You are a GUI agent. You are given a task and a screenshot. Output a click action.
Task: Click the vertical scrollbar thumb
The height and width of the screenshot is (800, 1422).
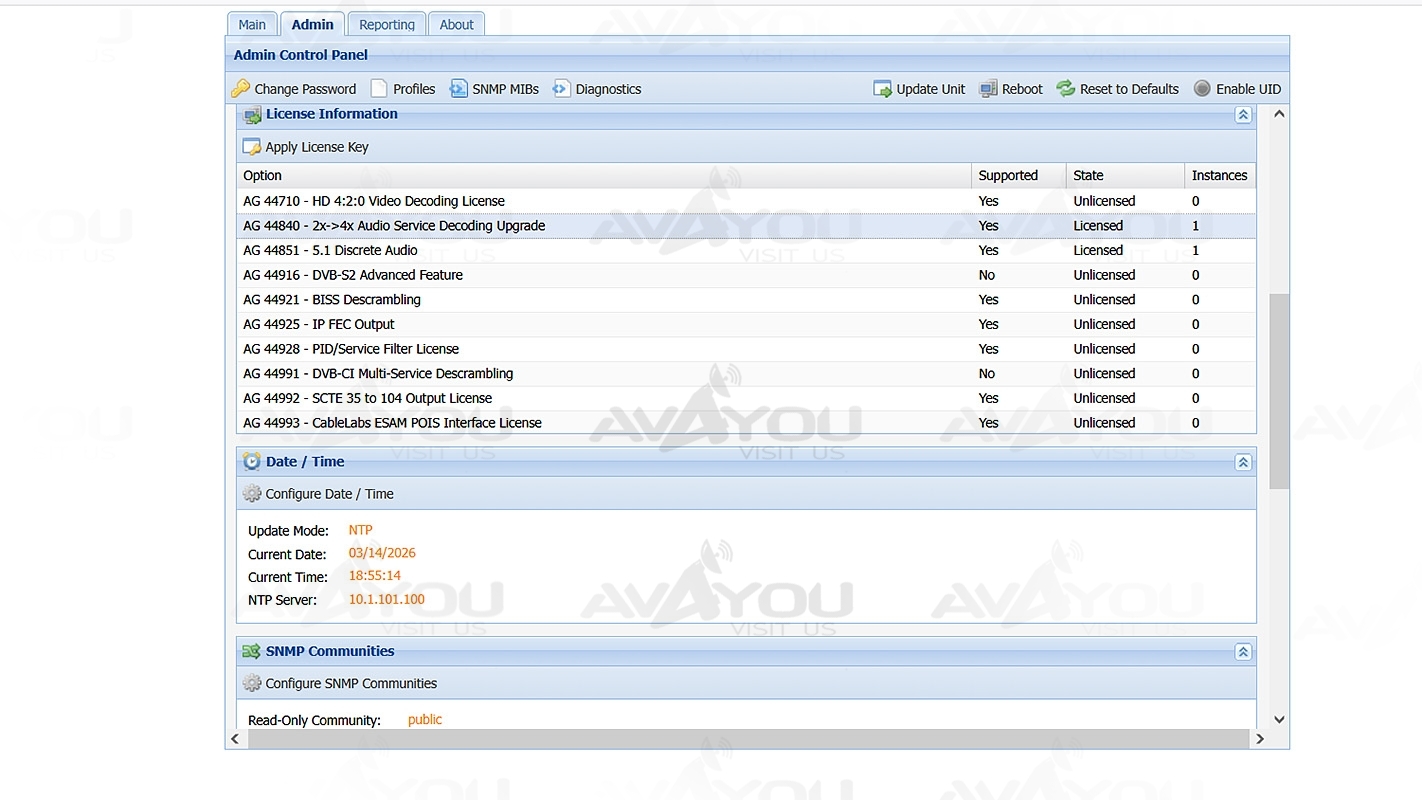pyautogui.click(x=1279, y=390)
